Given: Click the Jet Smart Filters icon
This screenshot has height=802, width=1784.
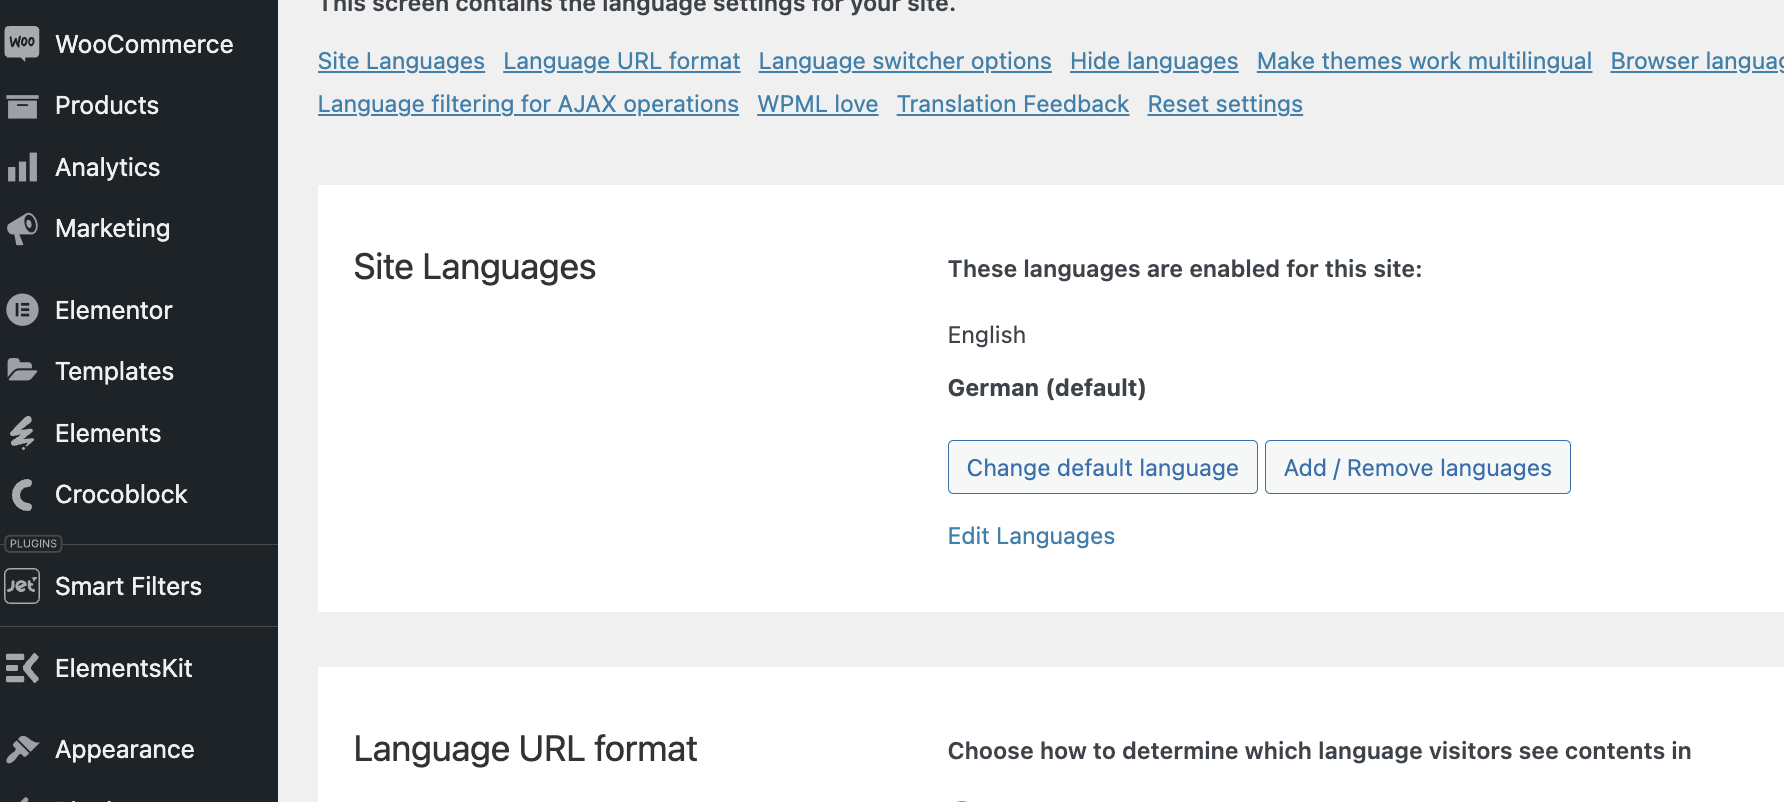Looking at the screenshot, I should pyautogui.click(x=22, y=586).
